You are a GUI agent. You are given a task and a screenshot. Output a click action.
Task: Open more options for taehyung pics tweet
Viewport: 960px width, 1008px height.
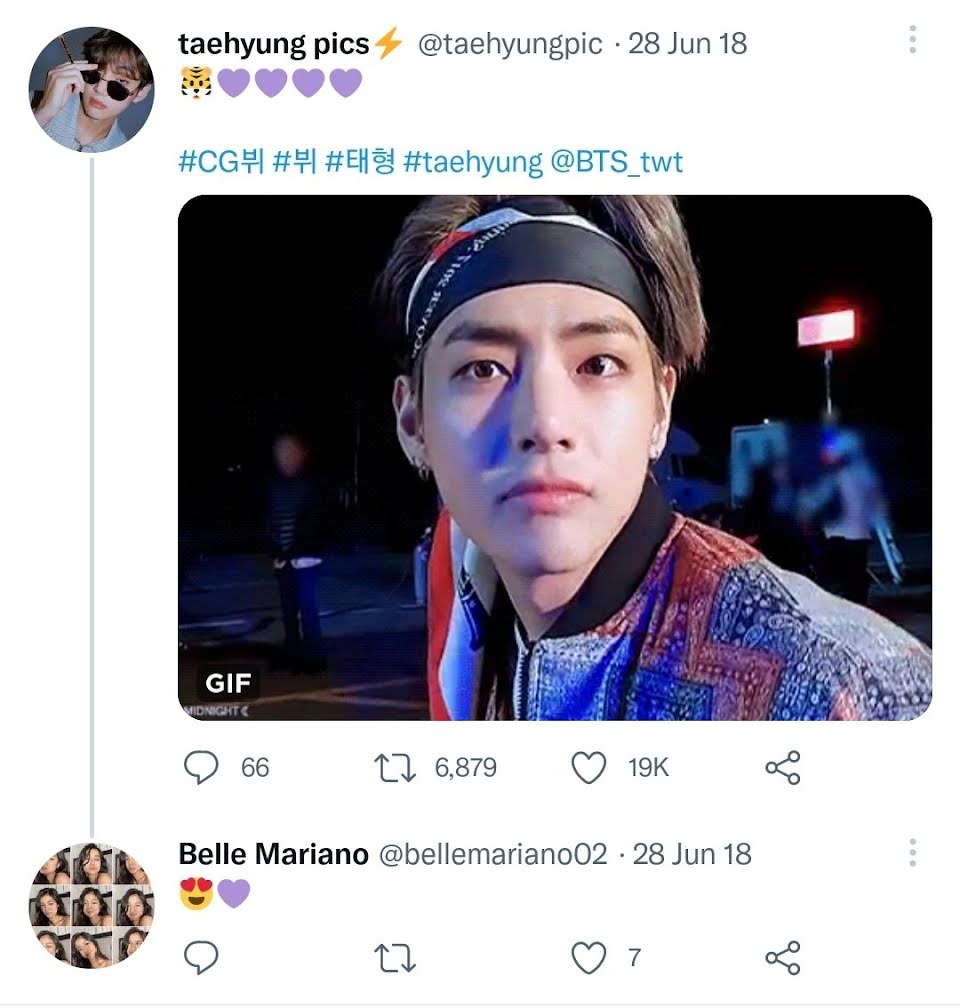pyautogui.click(x=912, y=40)
